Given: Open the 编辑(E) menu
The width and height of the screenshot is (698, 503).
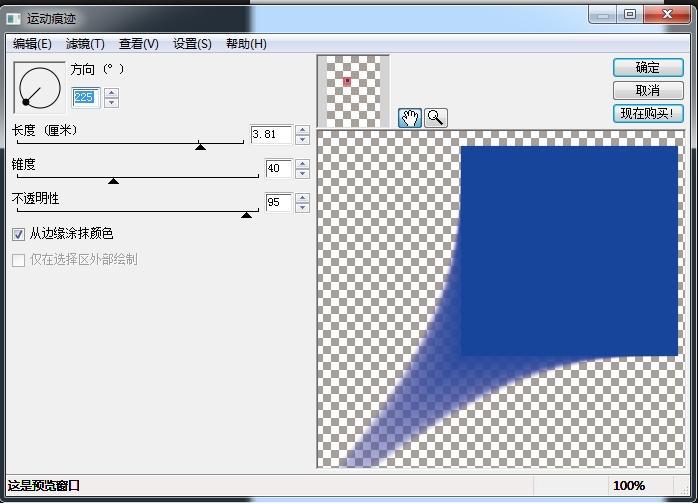Looking at the screenshot, I should click(x=32, y=44).
